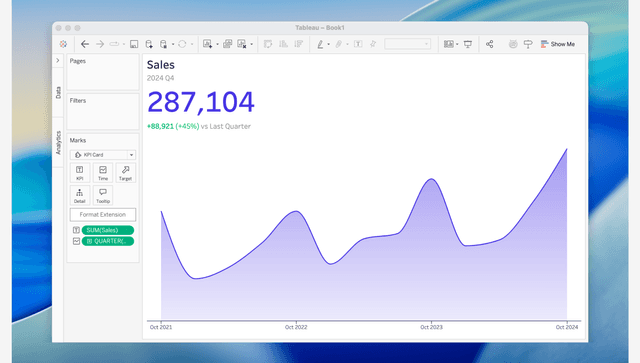Viewport: 640px width, 363px height.
Task: Switch to the Analytics side tab
Action: pos(58,143)
